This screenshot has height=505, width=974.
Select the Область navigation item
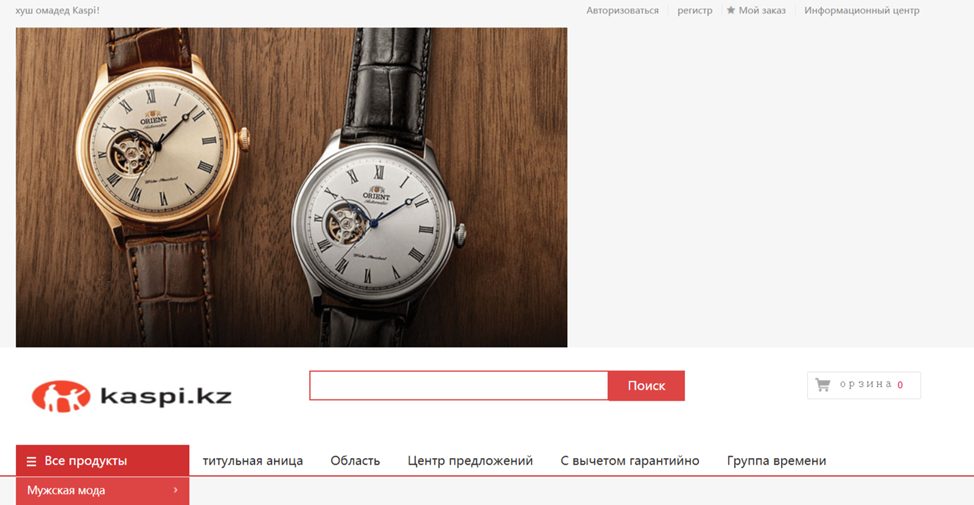355,461
